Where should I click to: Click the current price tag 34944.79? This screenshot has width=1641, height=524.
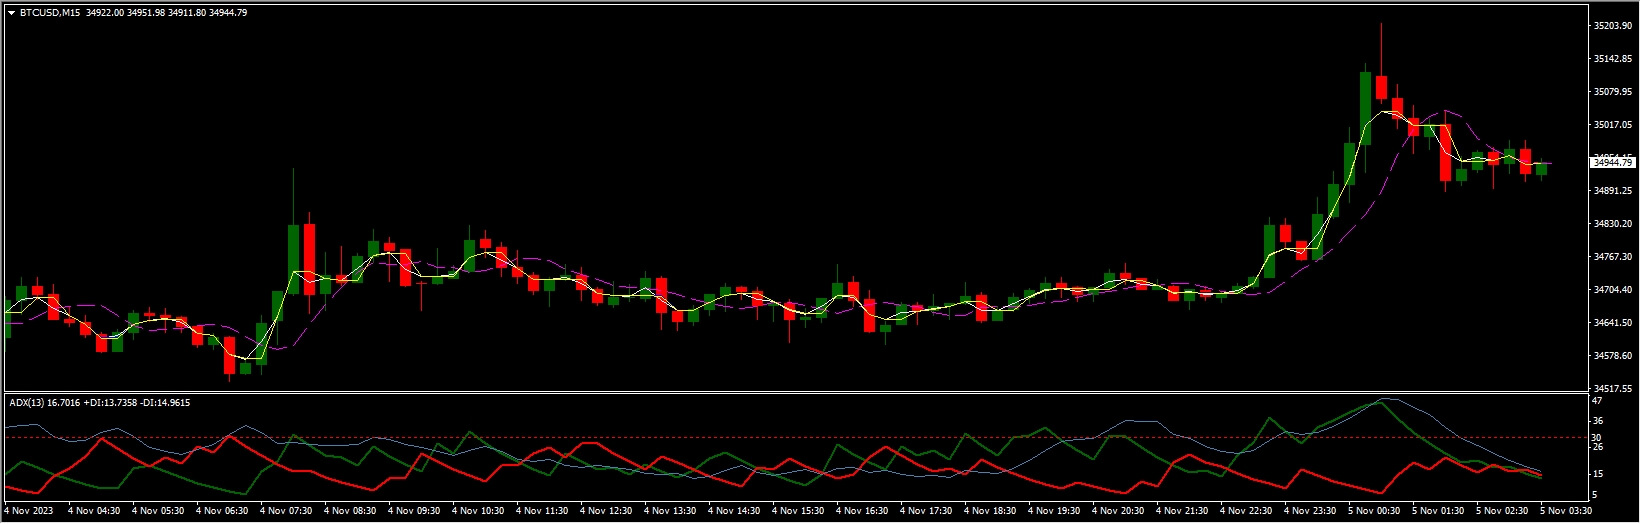point(1613,162)
